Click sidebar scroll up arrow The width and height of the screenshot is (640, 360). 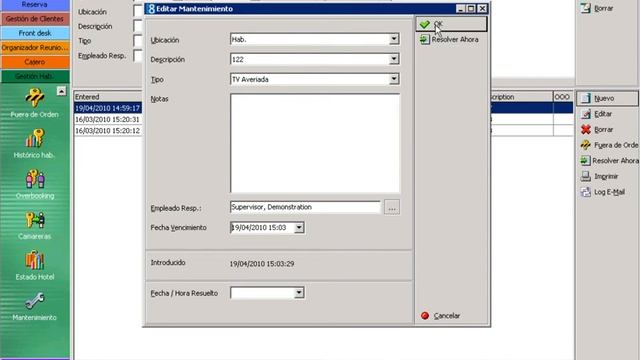coord(61,91)
